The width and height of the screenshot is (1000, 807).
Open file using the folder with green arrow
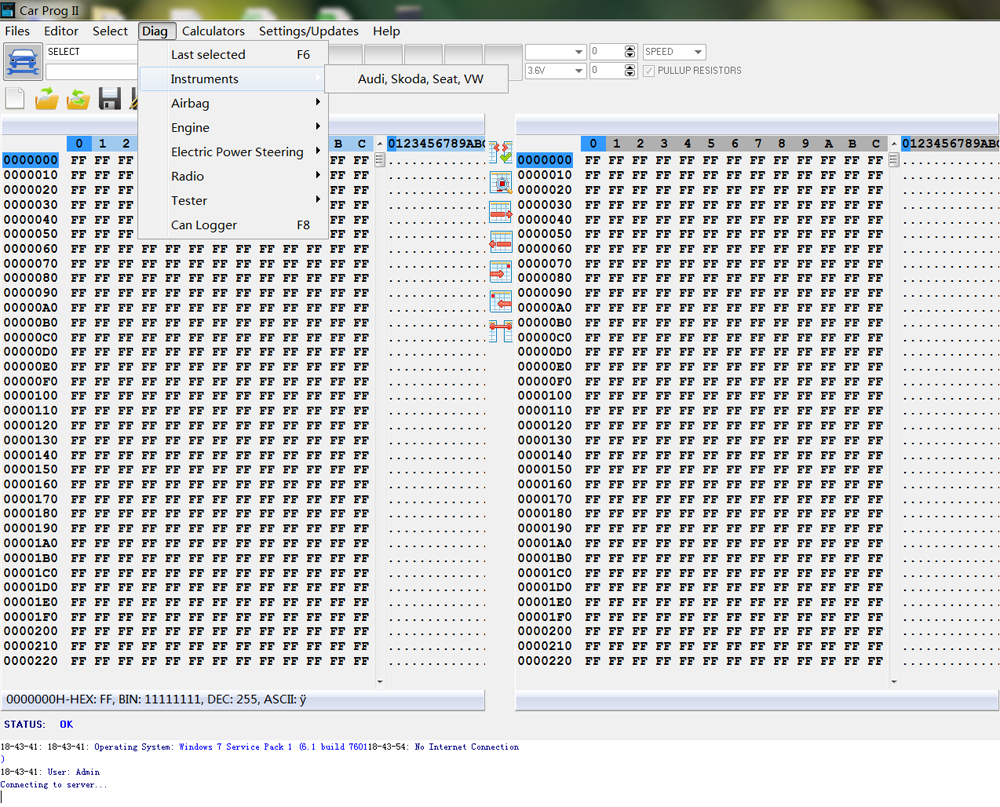pos(47,99)
